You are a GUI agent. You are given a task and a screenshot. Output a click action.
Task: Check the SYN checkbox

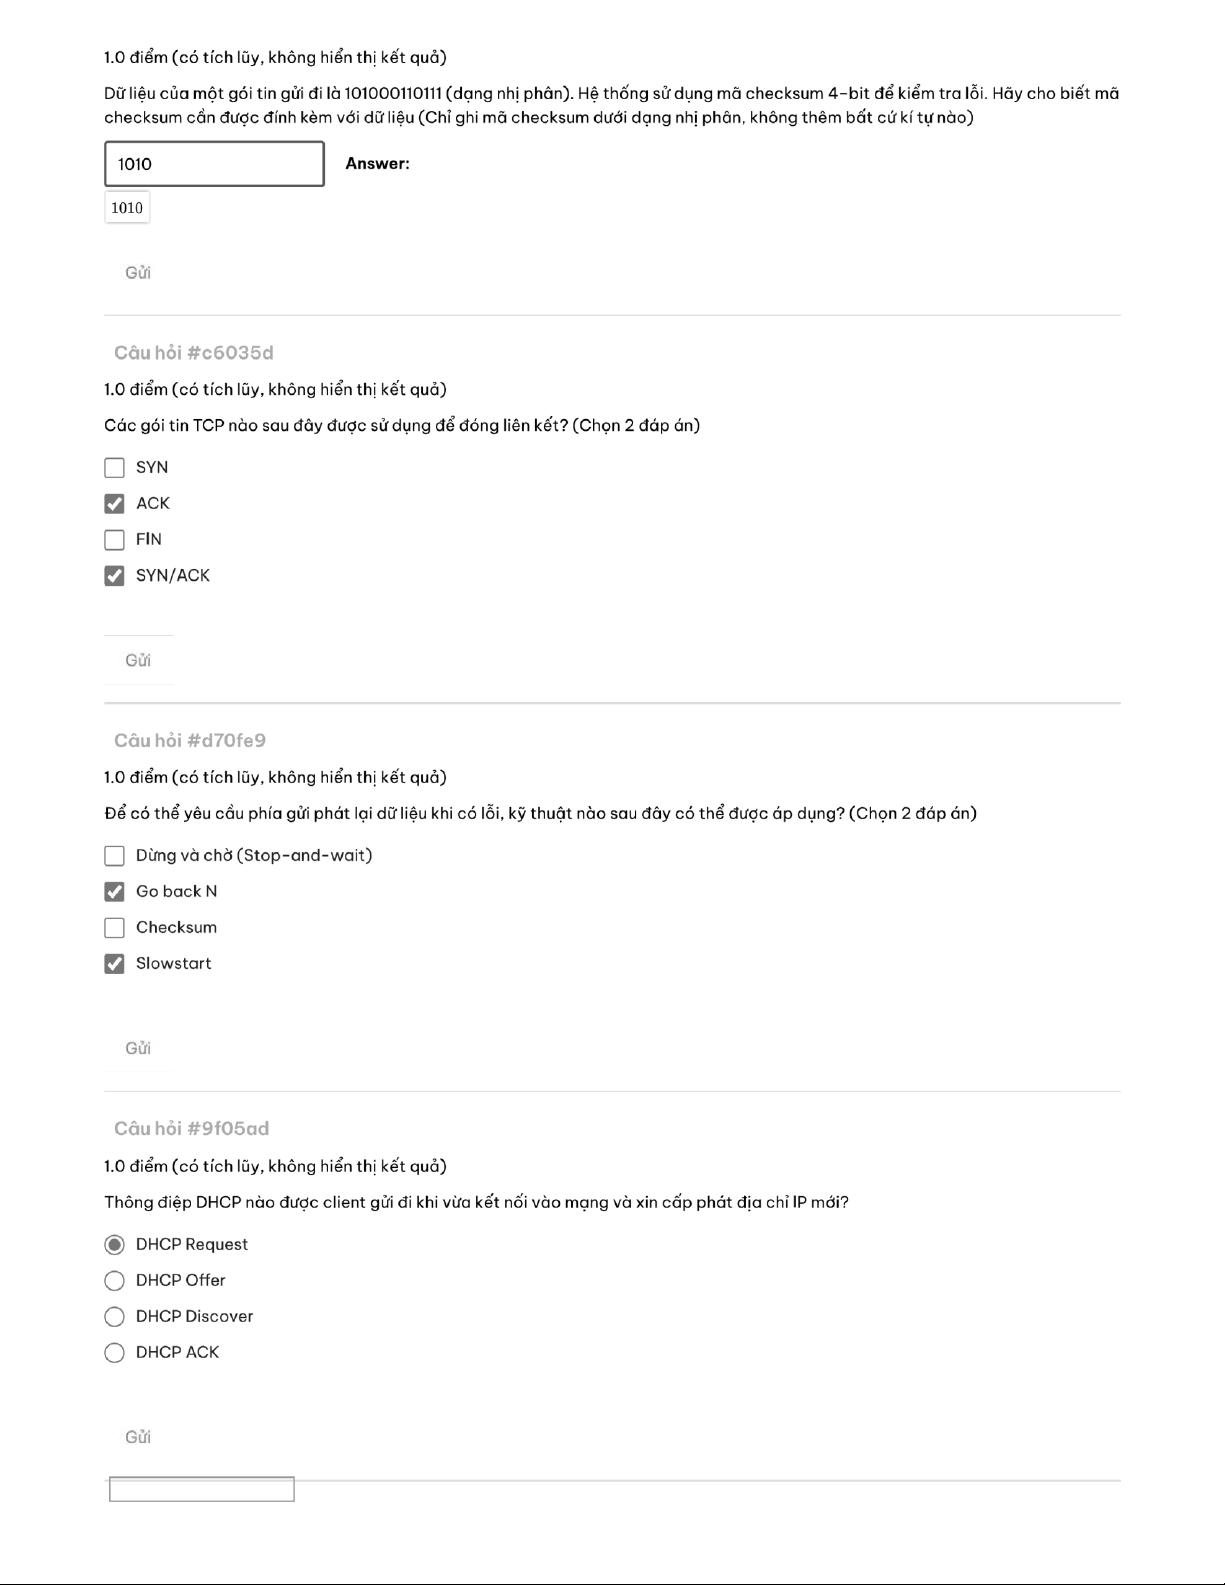tap(115, 468)
